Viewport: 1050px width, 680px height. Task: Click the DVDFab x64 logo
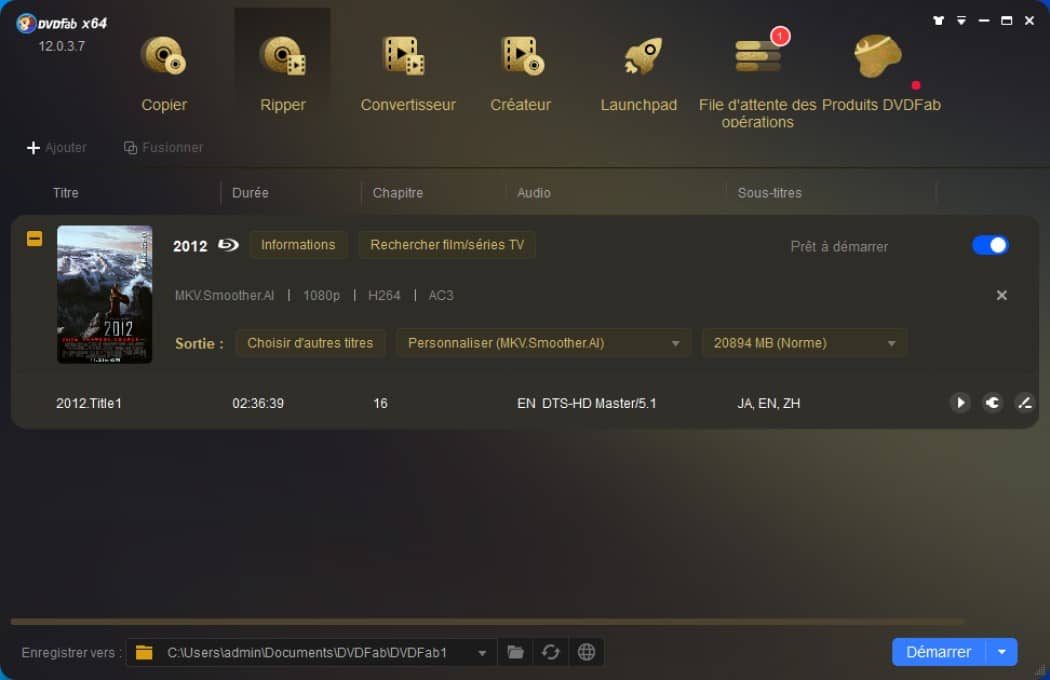point(62,23)
